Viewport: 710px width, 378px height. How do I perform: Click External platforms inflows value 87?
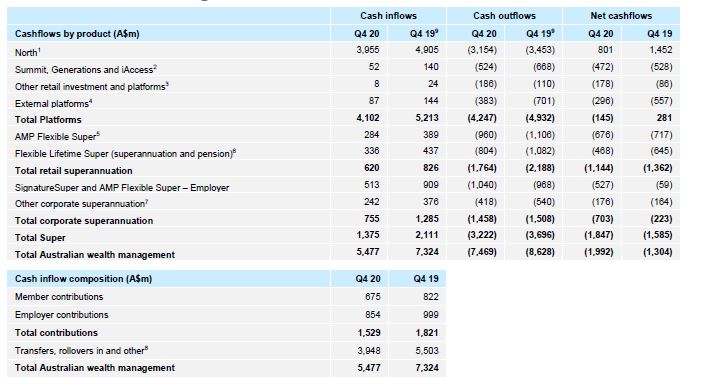click(x=374, y=100)
